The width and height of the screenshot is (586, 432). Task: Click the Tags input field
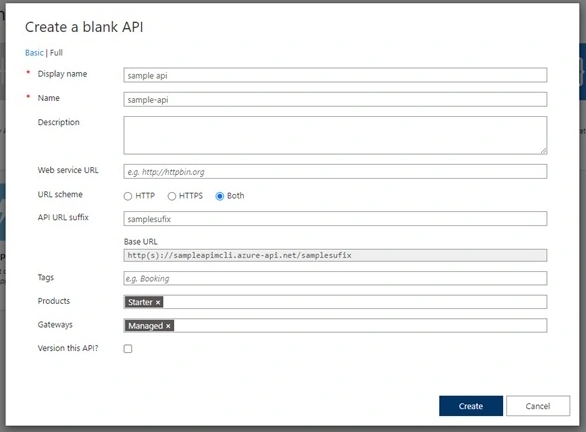coord(335,278)
